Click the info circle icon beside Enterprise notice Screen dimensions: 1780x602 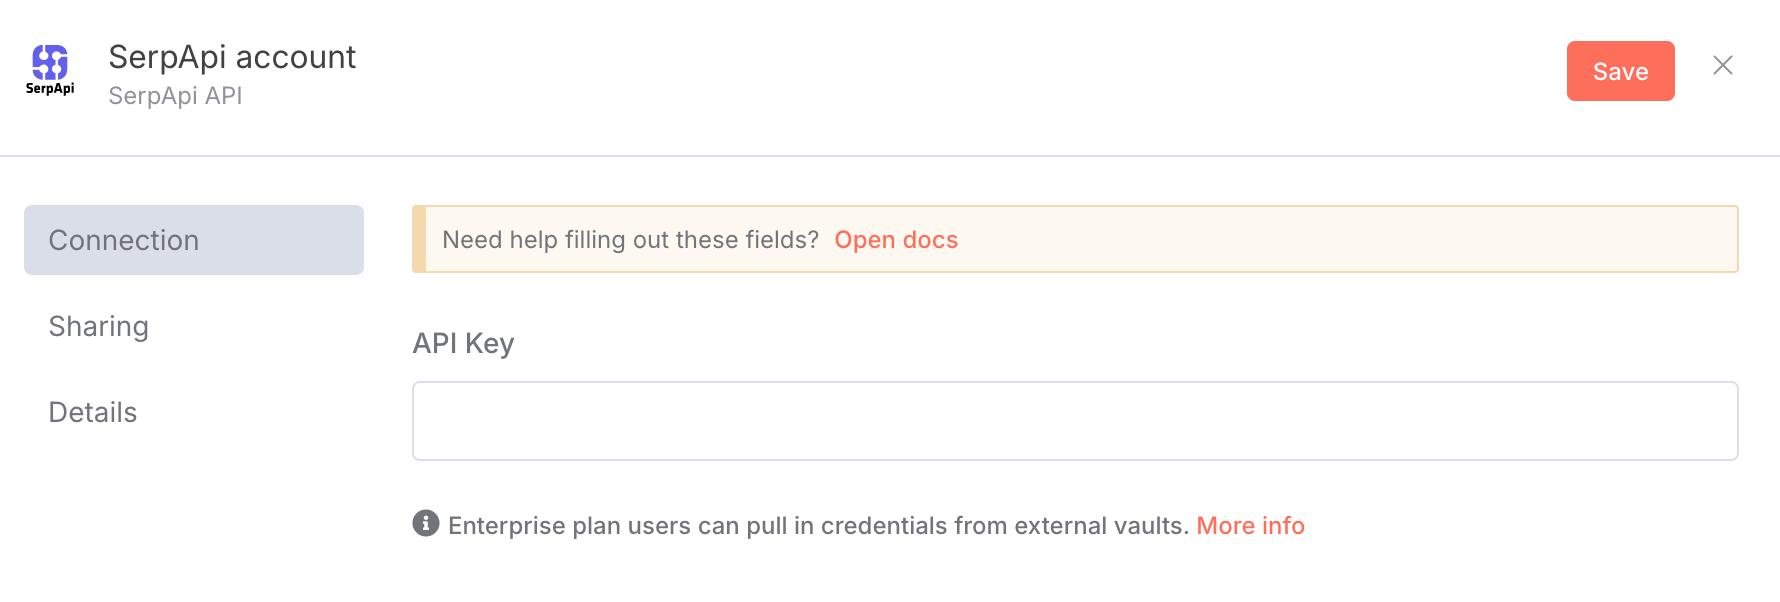tap(426, 523)
